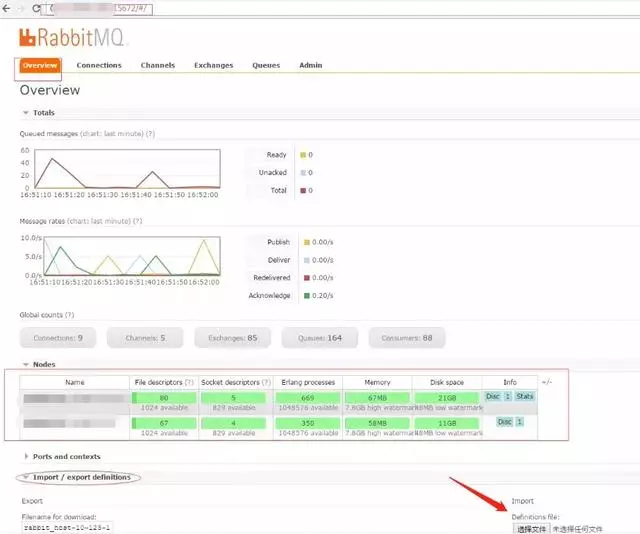Click the Disk space column header
The image size is (640, 534).
447,383
